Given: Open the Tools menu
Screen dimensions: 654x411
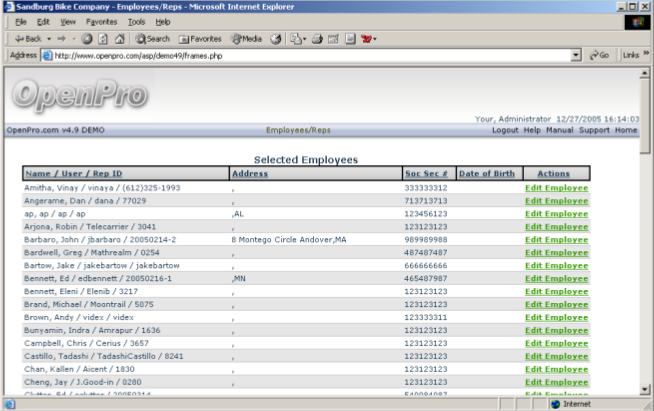Looking at the screenshot, I should click(x=136, y=21).
